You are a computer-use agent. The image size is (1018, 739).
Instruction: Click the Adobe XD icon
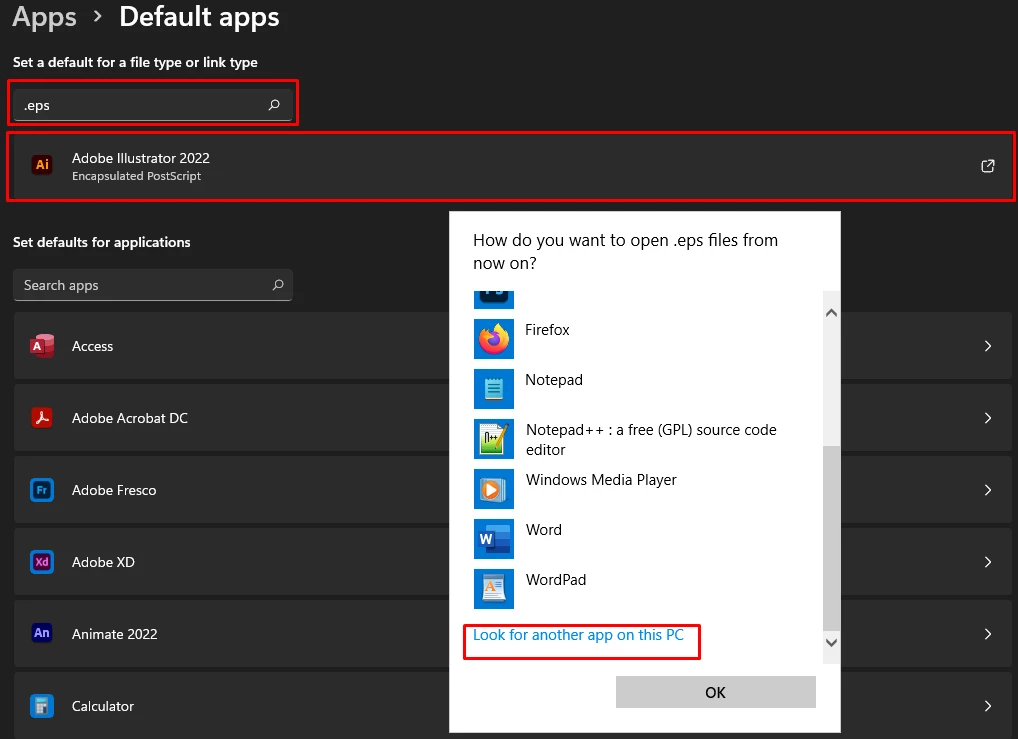point(42,562)
